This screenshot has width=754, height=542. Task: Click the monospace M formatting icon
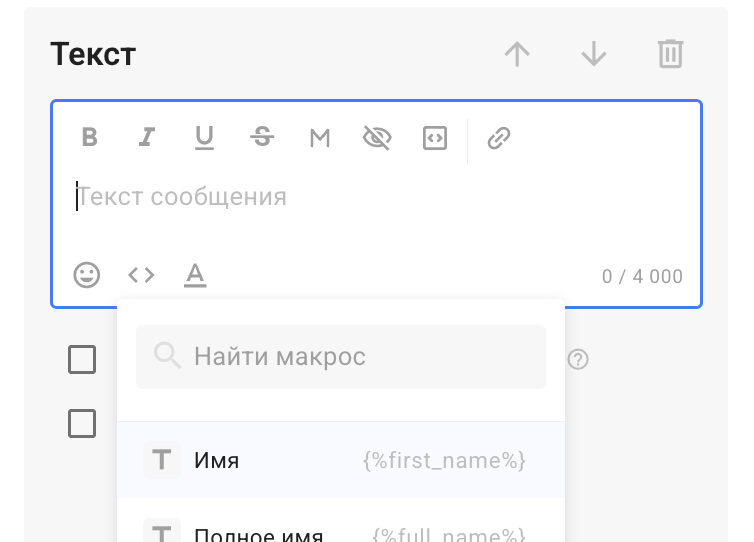pos(319,138)
